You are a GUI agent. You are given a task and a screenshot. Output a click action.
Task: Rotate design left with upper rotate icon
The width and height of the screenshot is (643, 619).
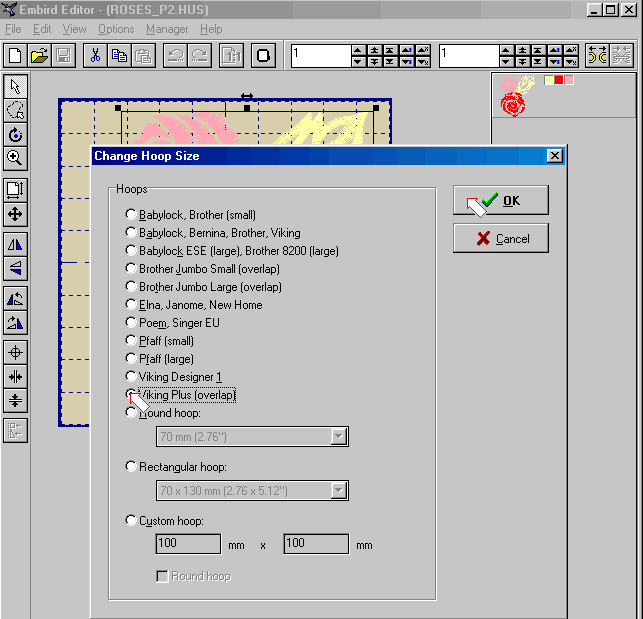click(16, 299)
